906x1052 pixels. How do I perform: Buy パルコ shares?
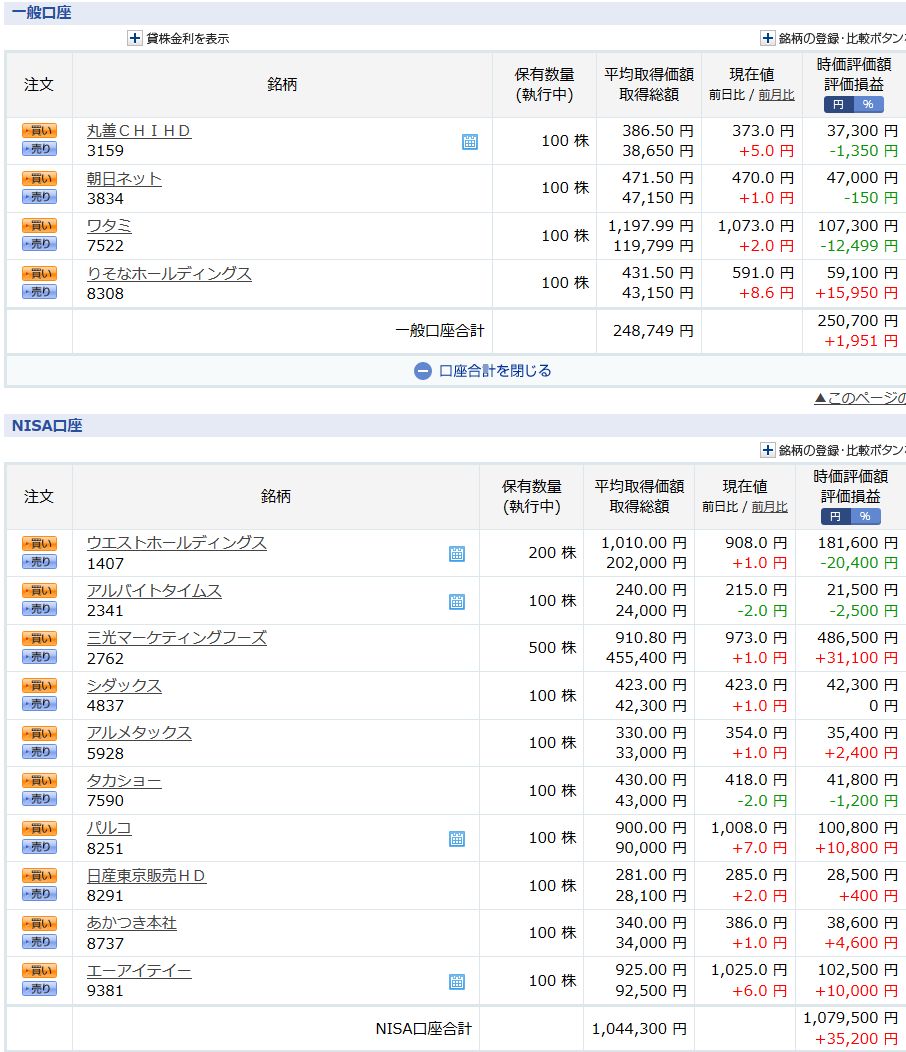point(39,829)
